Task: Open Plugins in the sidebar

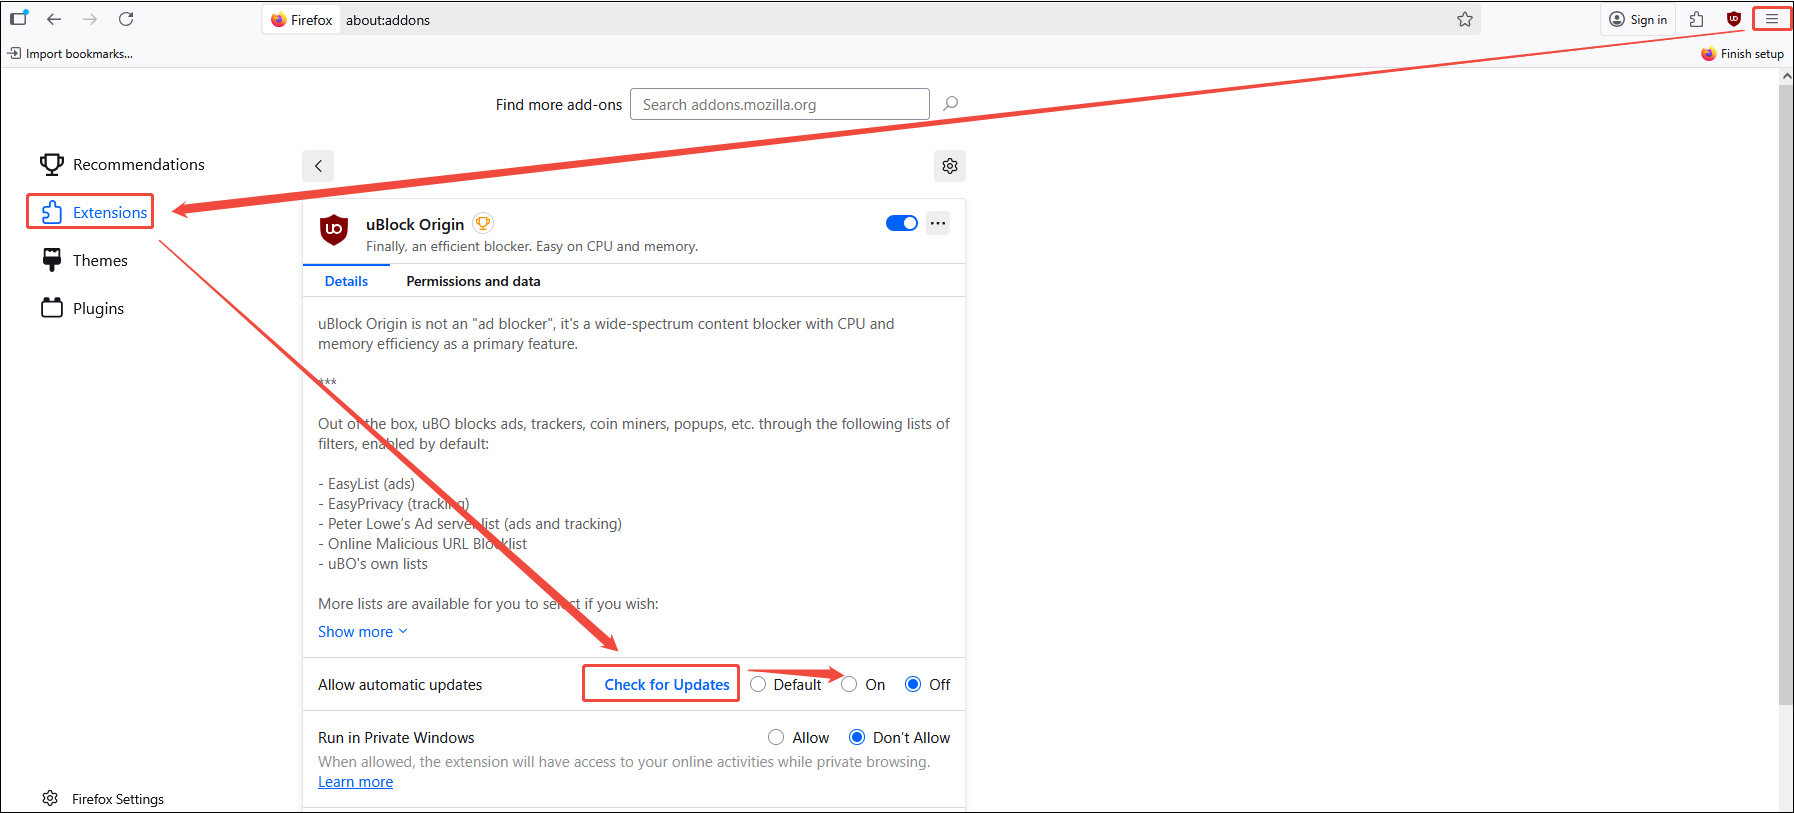Action: click(83, 308)
